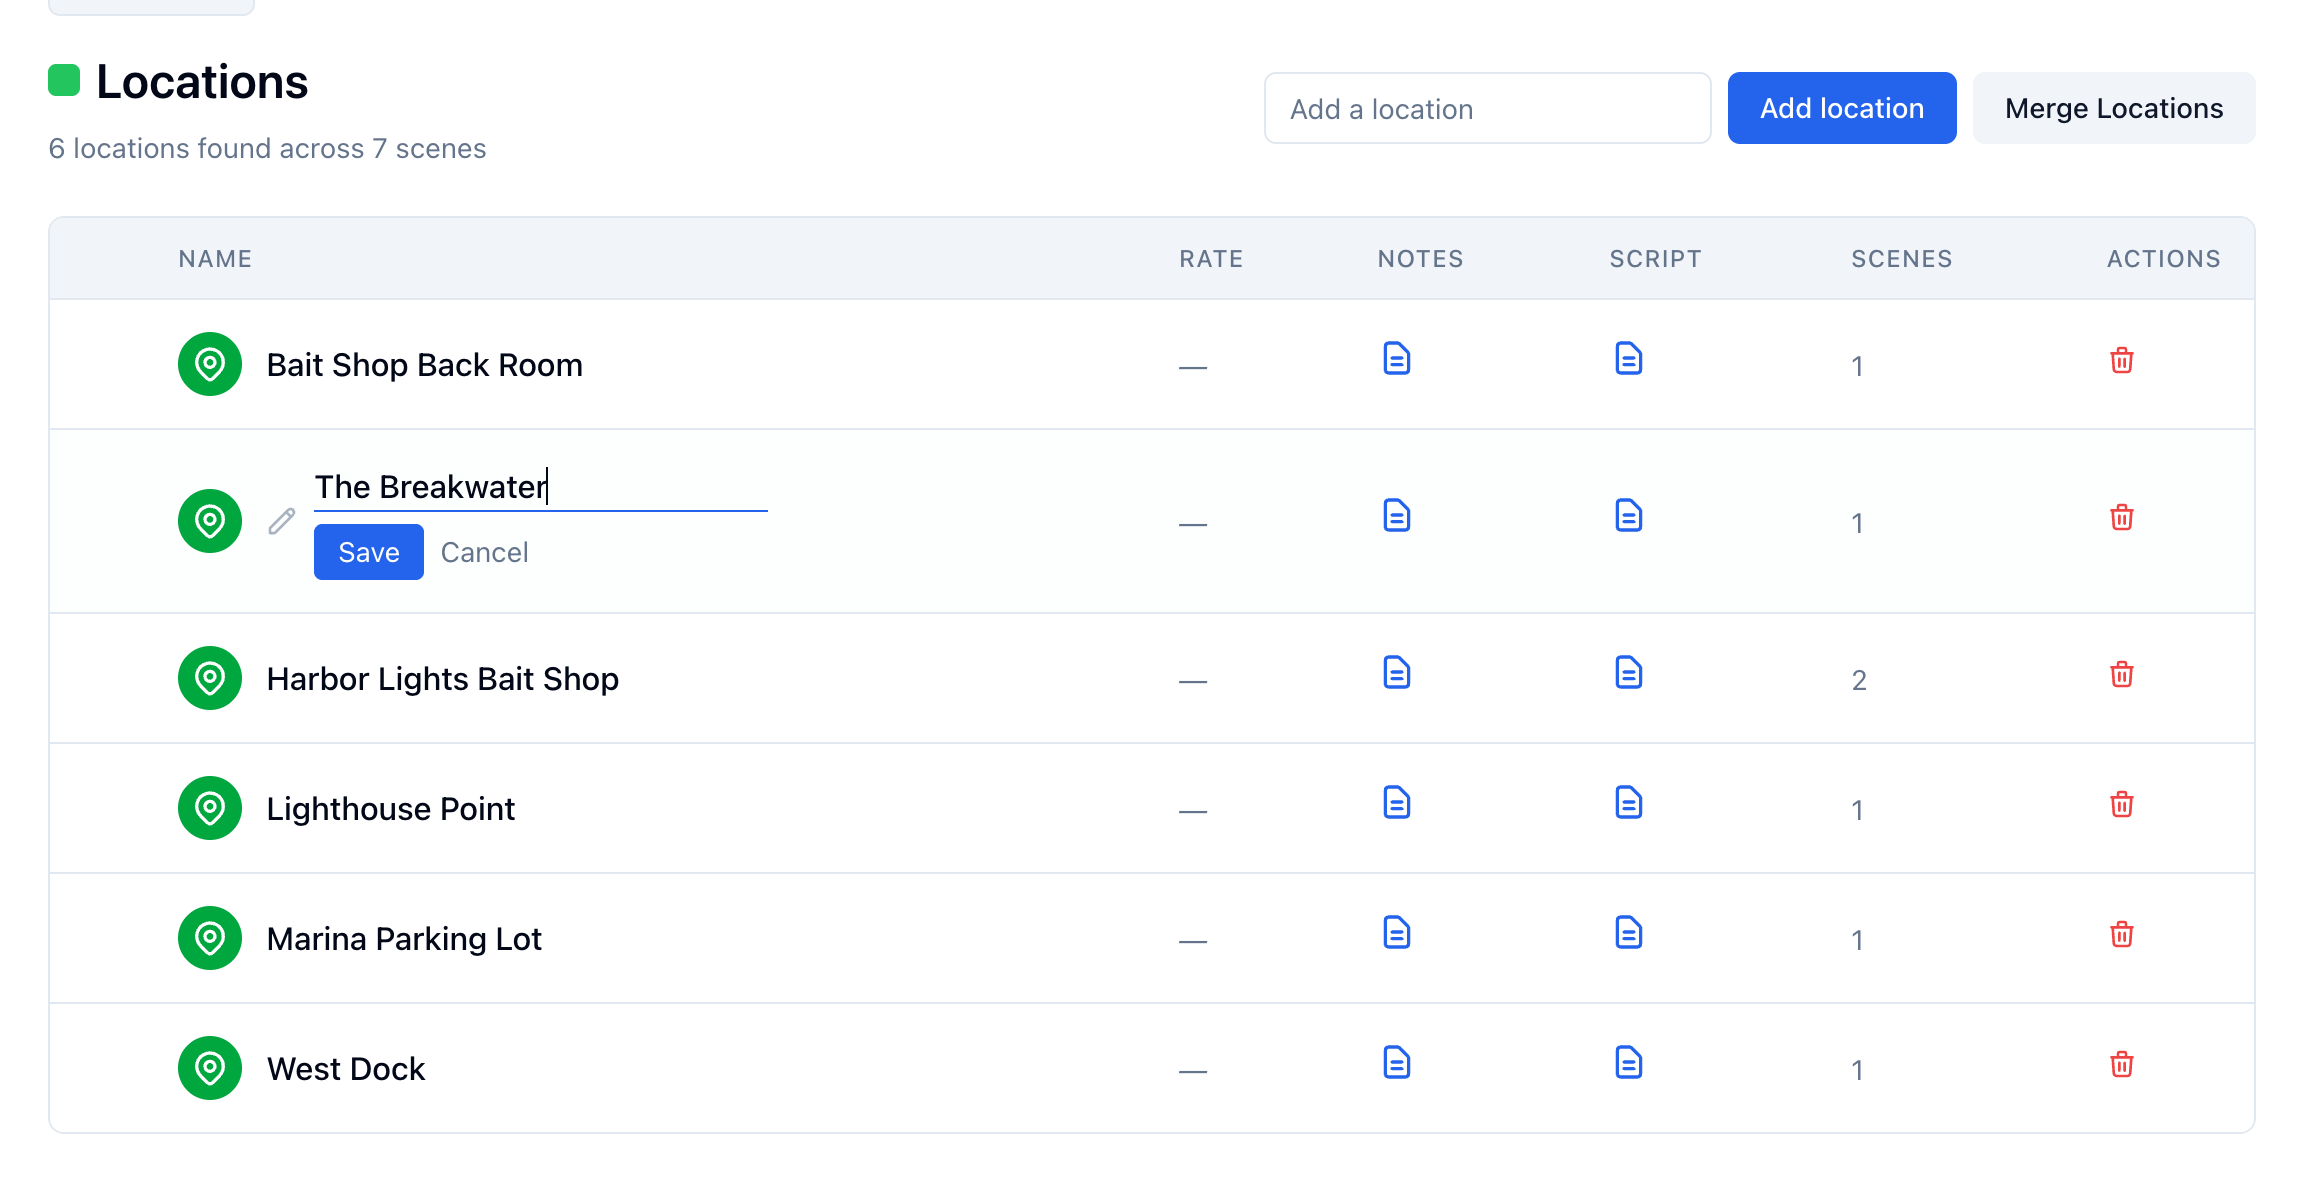Select the West Dock location name
This screenshot has width=2304, height=1182.
pyautogui.click(x=346, y=1069)
